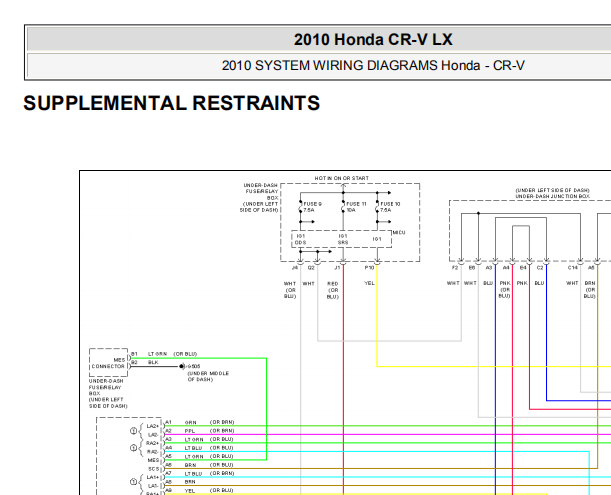Click junction box pin label 'E6'
The width and height of the screenshot is (611, 495).
(471, 268)
